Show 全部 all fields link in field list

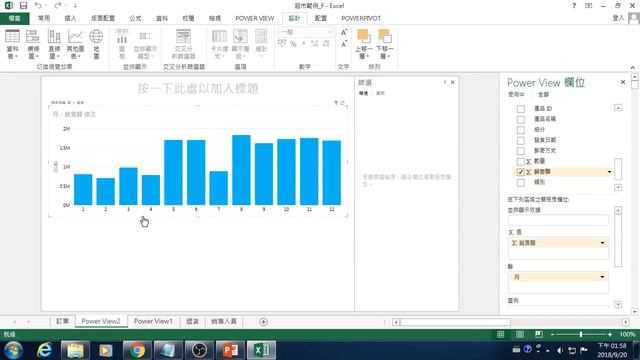(x=543, y=94)
